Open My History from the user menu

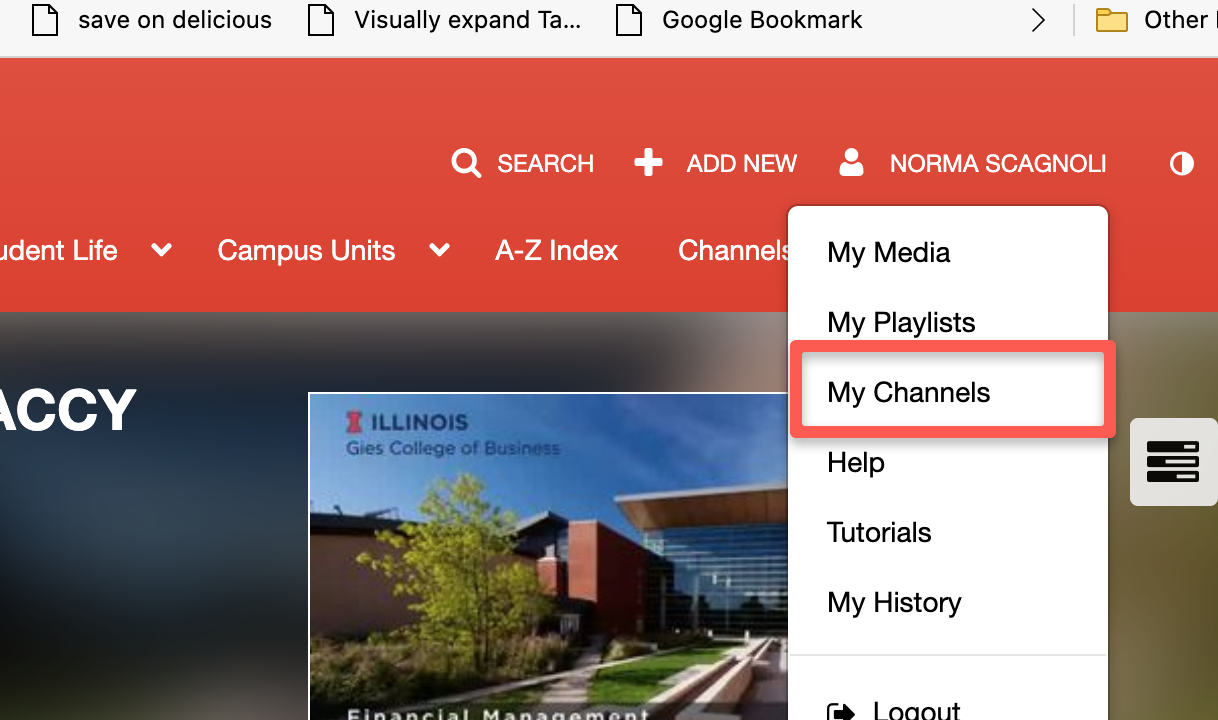coord(894,602)
